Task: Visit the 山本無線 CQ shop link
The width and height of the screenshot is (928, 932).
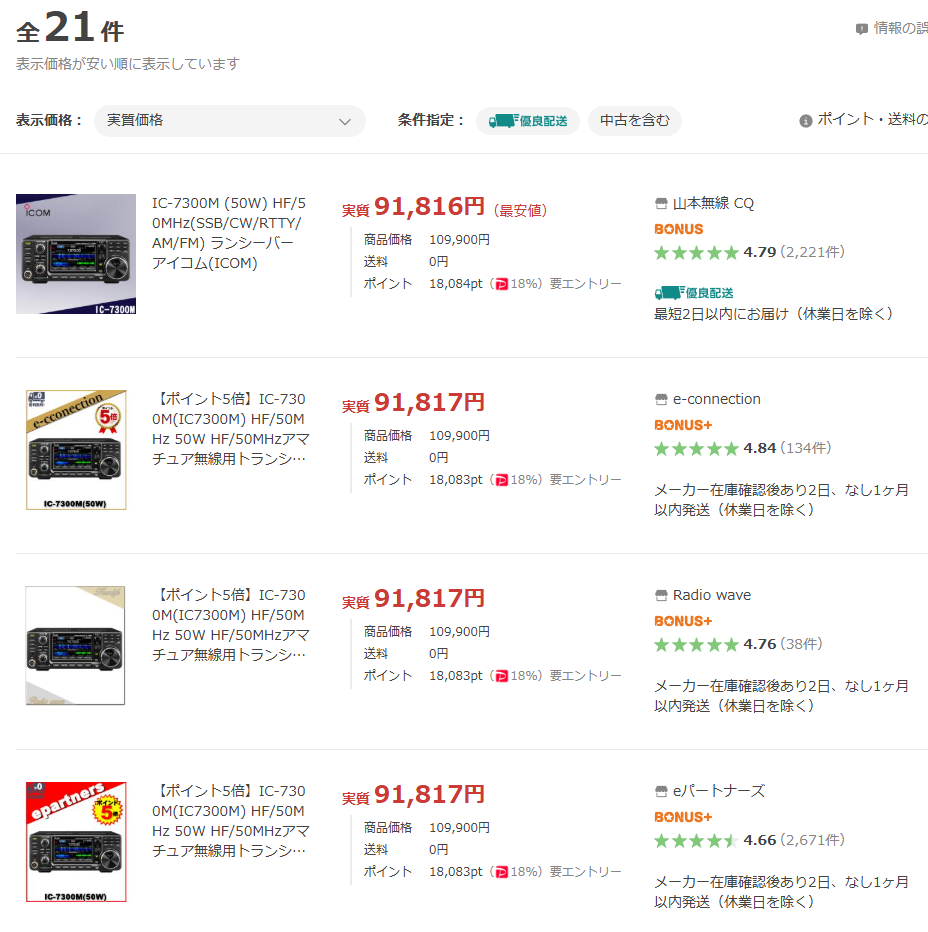Action: [713, 203]
